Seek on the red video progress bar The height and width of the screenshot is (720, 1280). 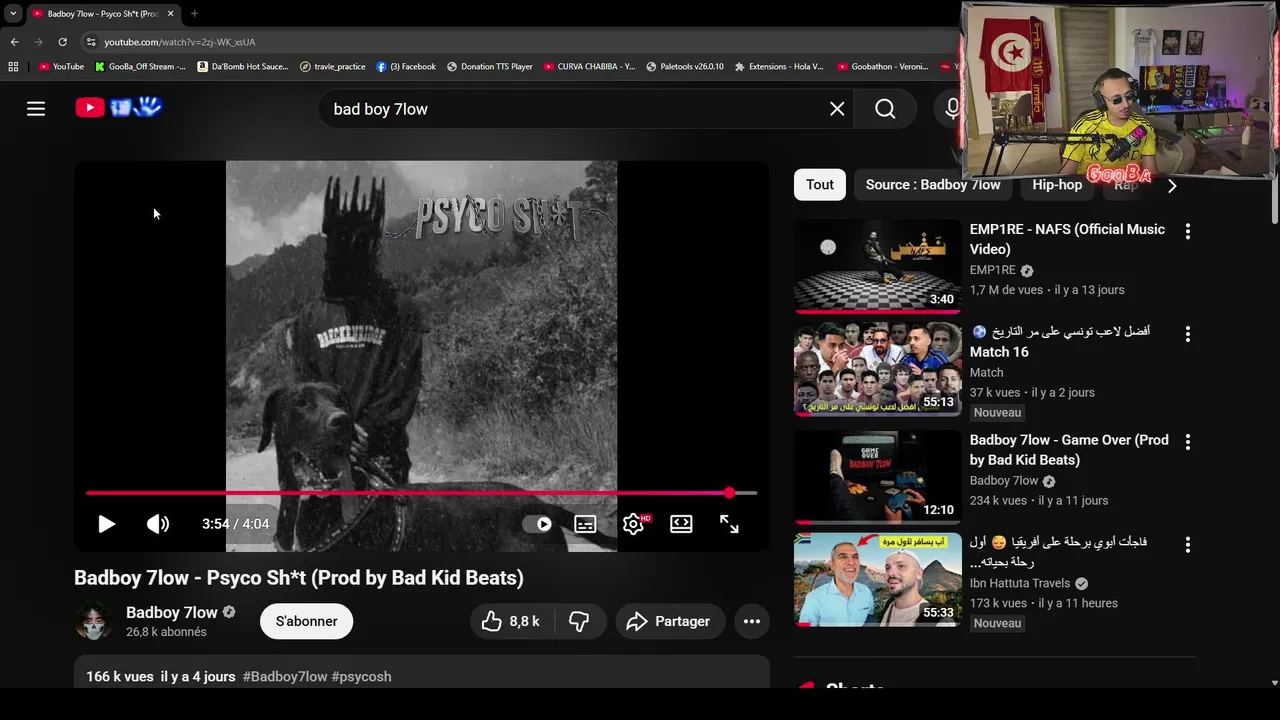coord(421,493)
